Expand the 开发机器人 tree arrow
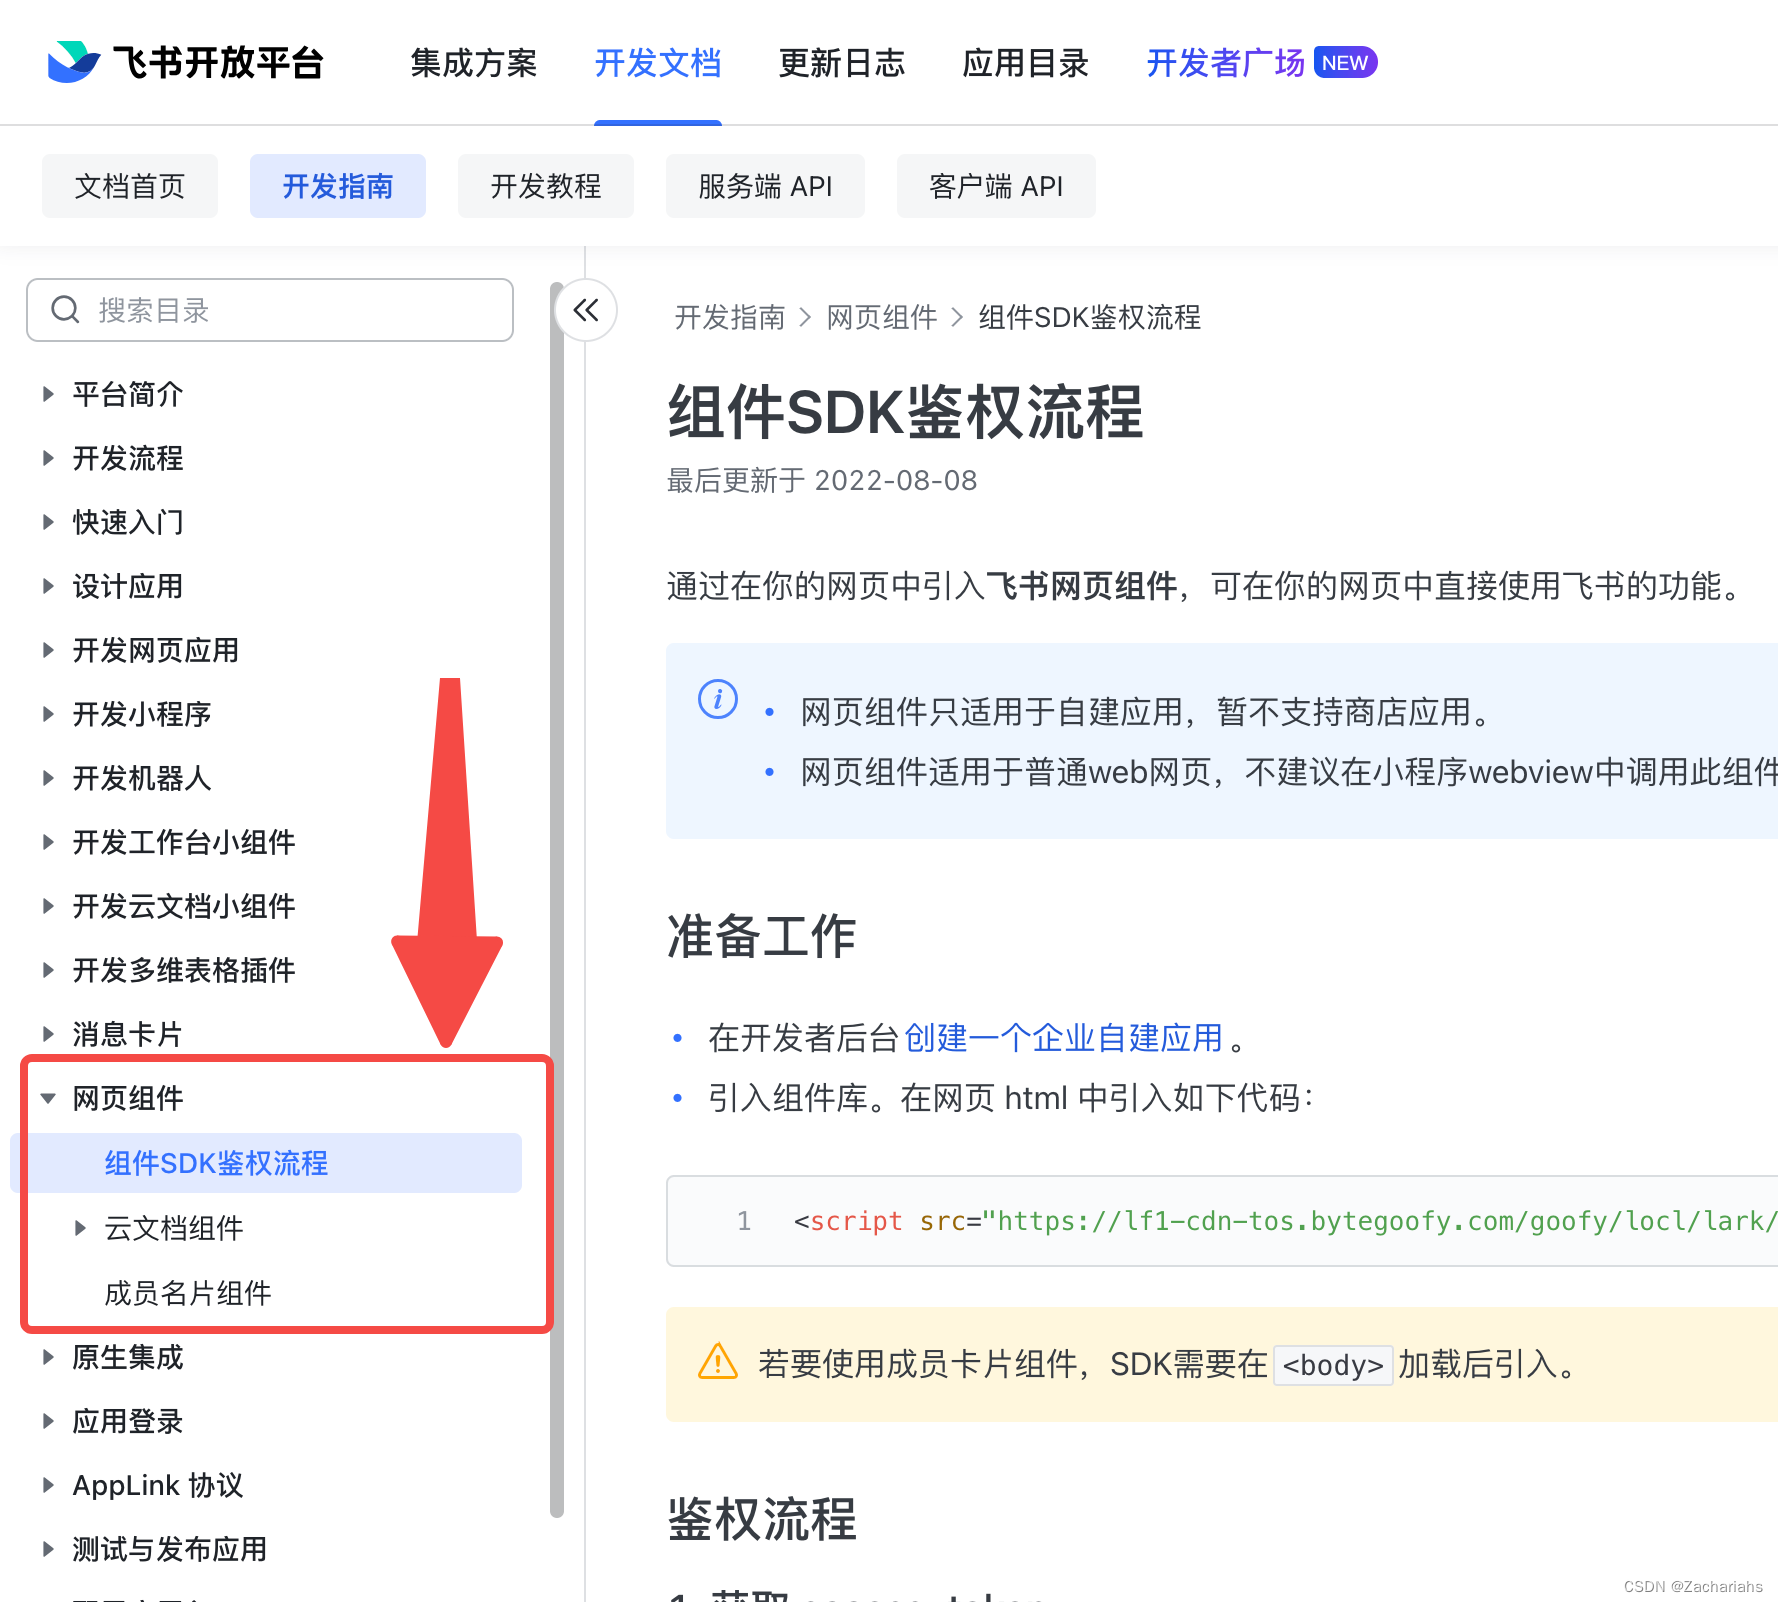Screen dimensions: 1778x1602 coord(48,778)
